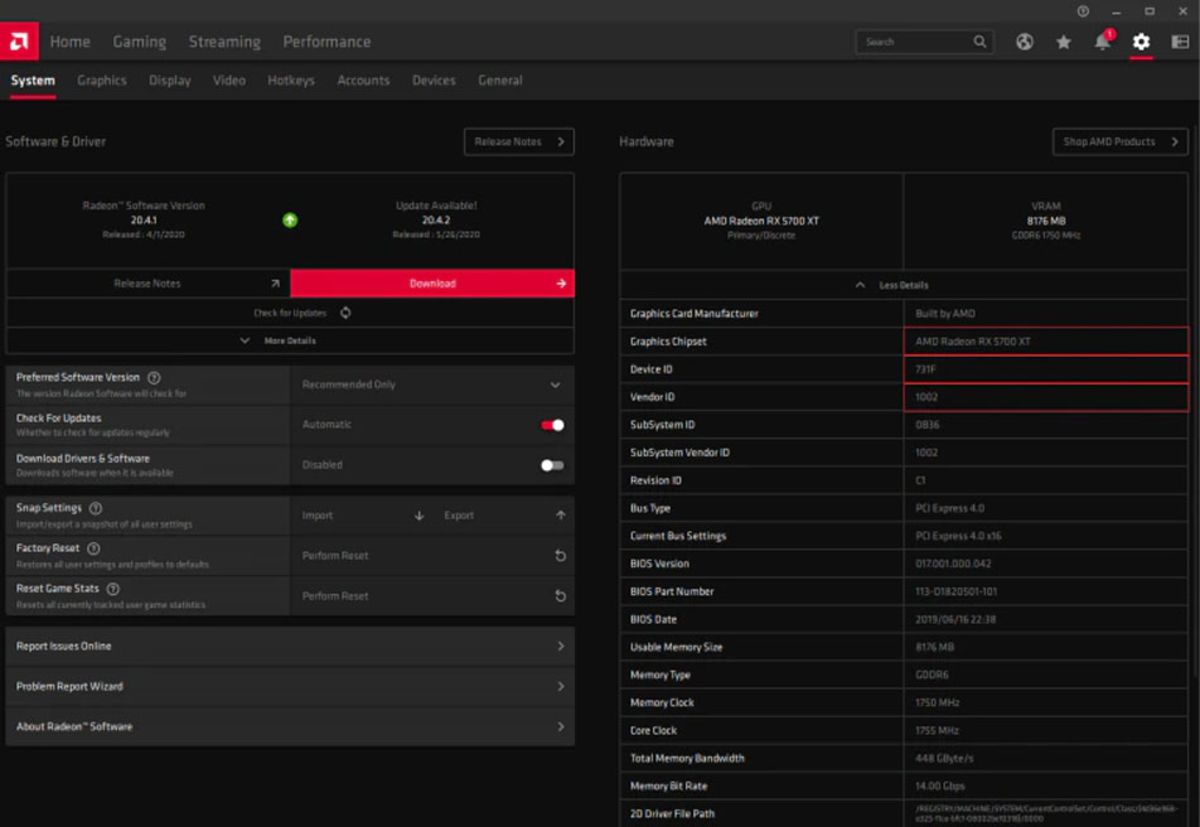
Task: Show help info for Reset Game Stats
Action: [113, 589]
